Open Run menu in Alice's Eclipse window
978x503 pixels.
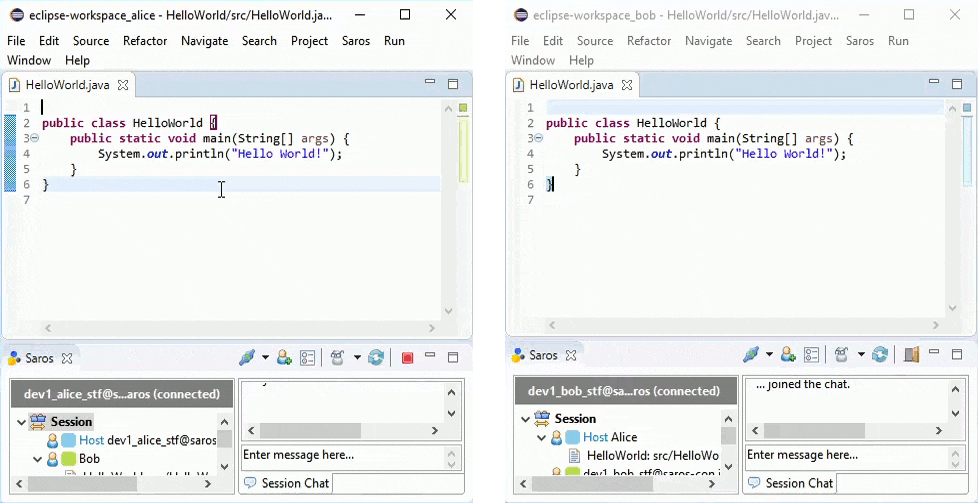394,41
